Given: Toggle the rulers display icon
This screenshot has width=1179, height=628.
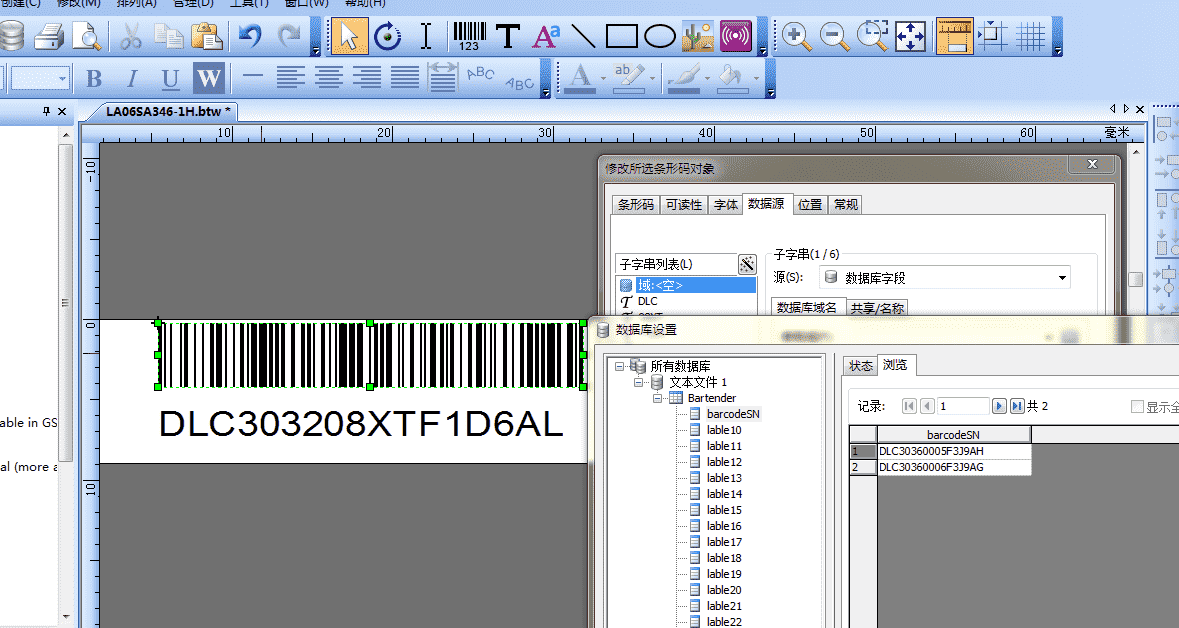Looking at the screenshot, I should tap(955, 35).
